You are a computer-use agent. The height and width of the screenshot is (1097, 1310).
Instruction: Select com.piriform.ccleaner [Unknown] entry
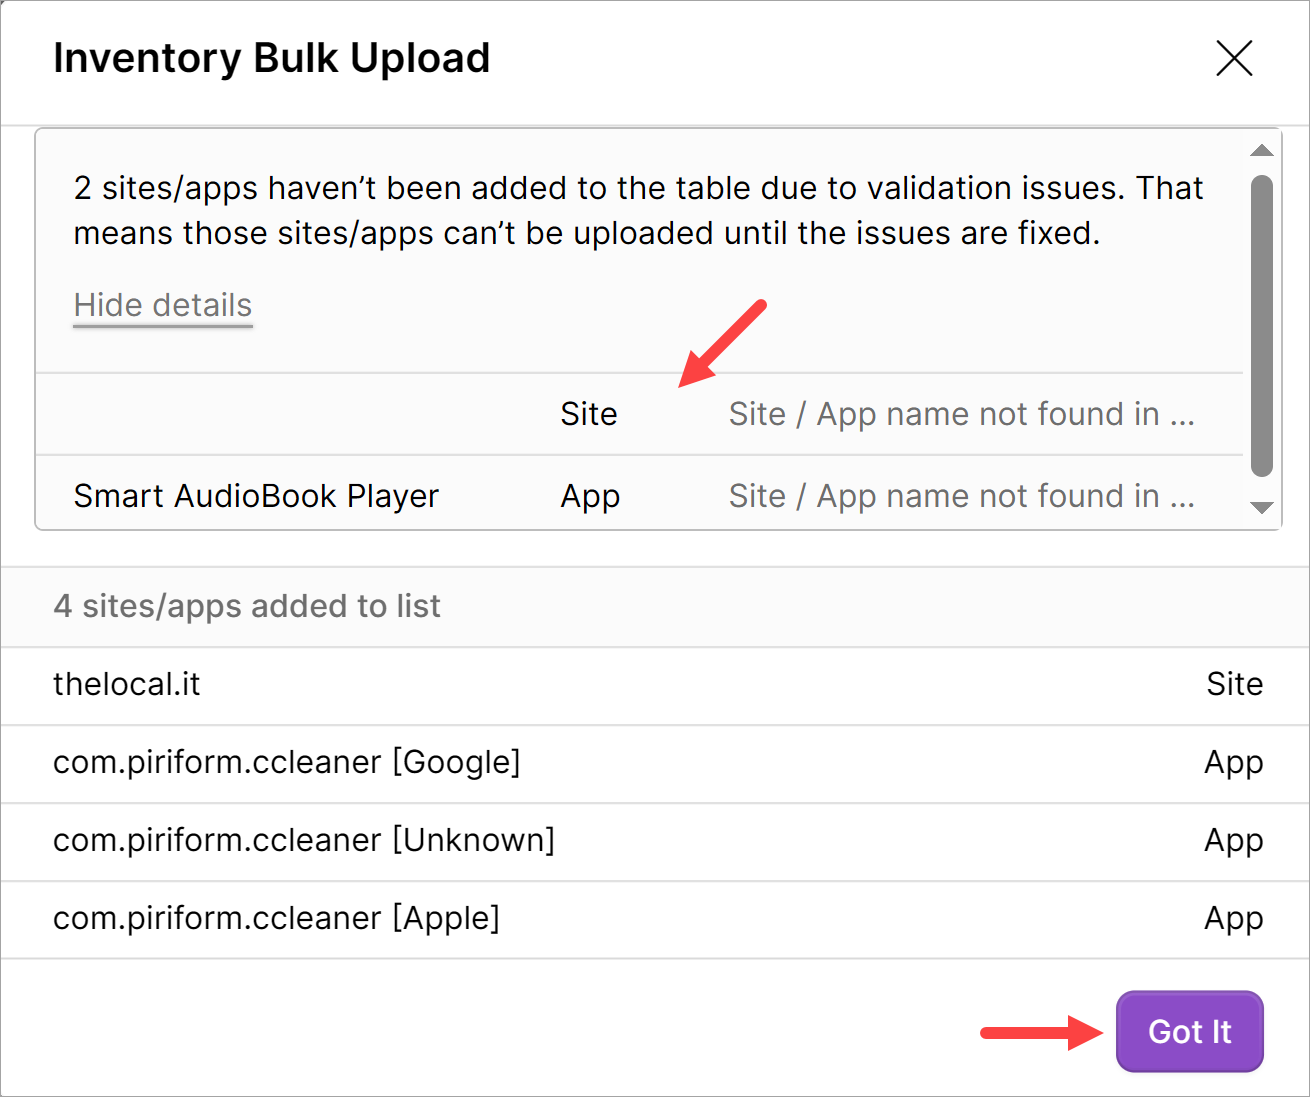(304, 840)
